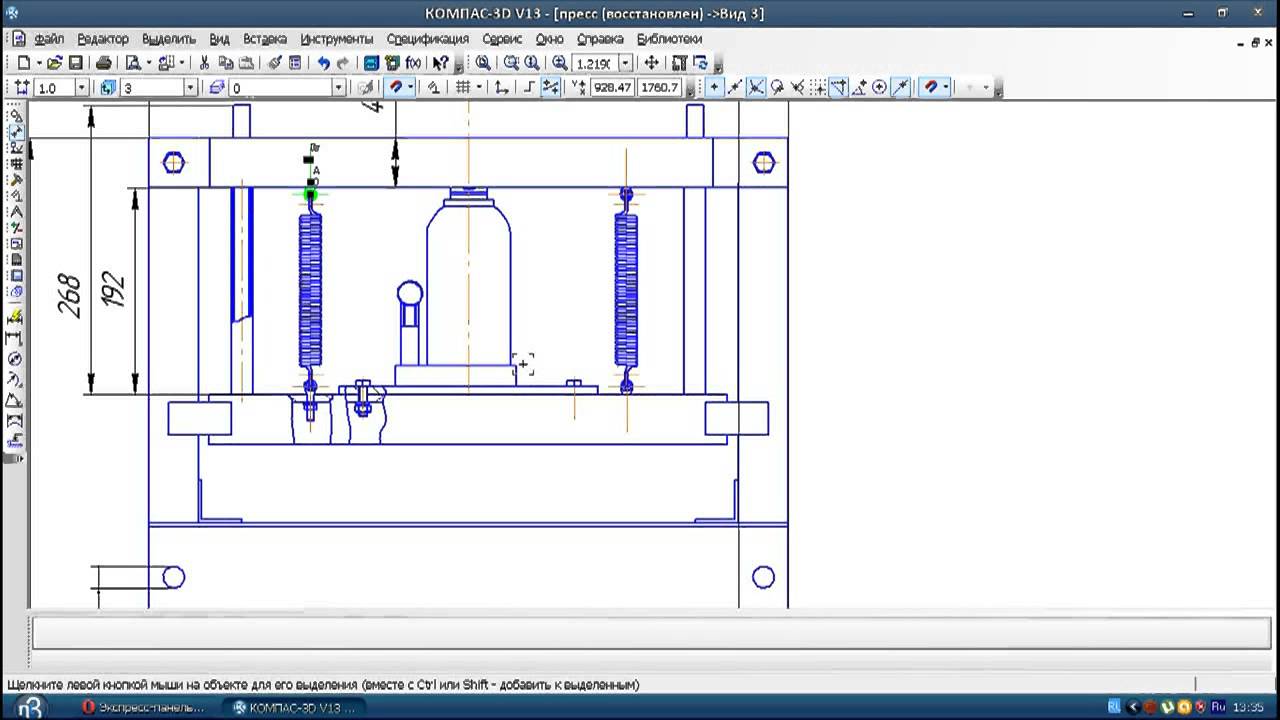
Task: Expand the layer dropdown showing 0
Action: 338,88
